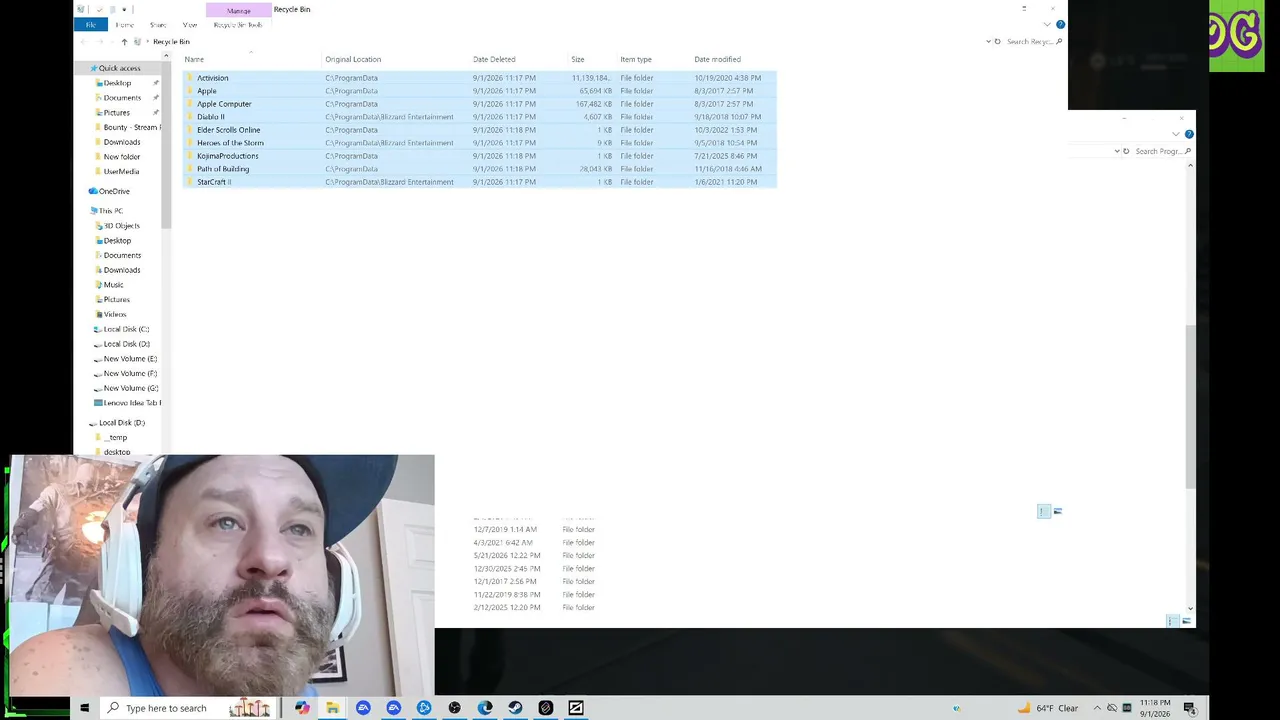The width and height of the screenshot is (1280, 720).
Task: Click the 10/19/2020 4:38 PM date
Action: (727, 78)
